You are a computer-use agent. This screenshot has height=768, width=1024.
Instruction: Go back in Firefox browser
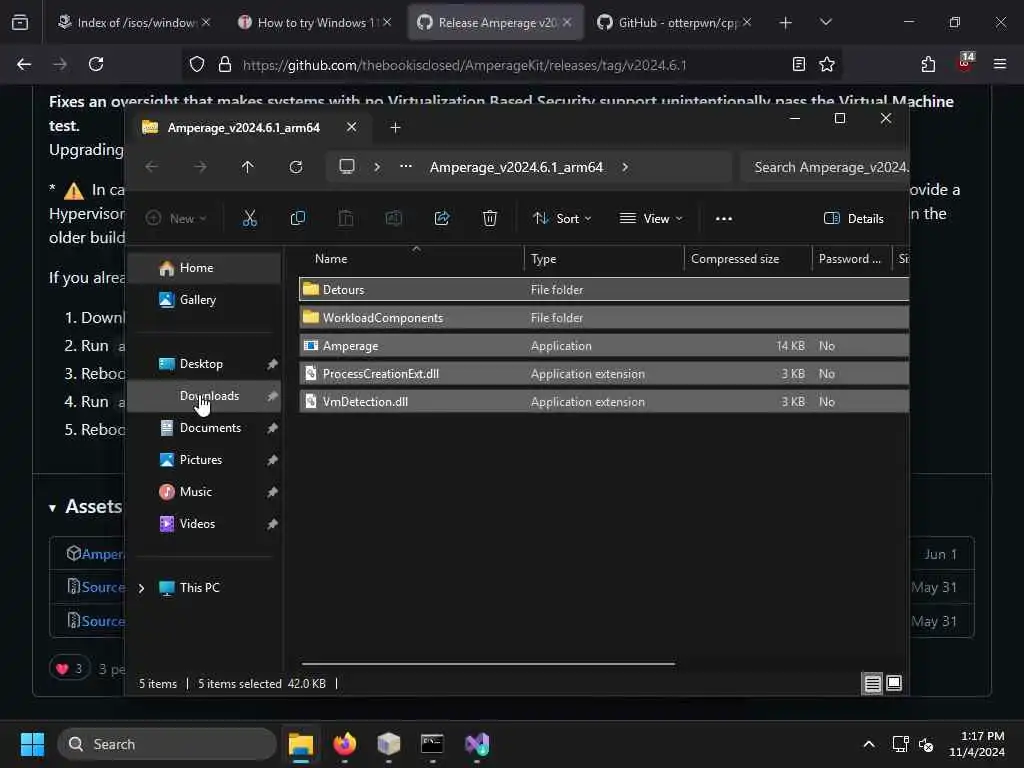pyautogui.click(x=24, y=64)
